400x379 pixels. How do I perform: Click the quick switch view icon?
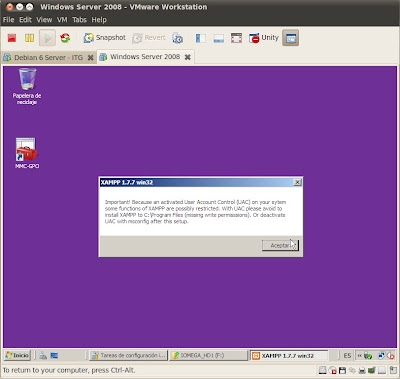[219, 38]
